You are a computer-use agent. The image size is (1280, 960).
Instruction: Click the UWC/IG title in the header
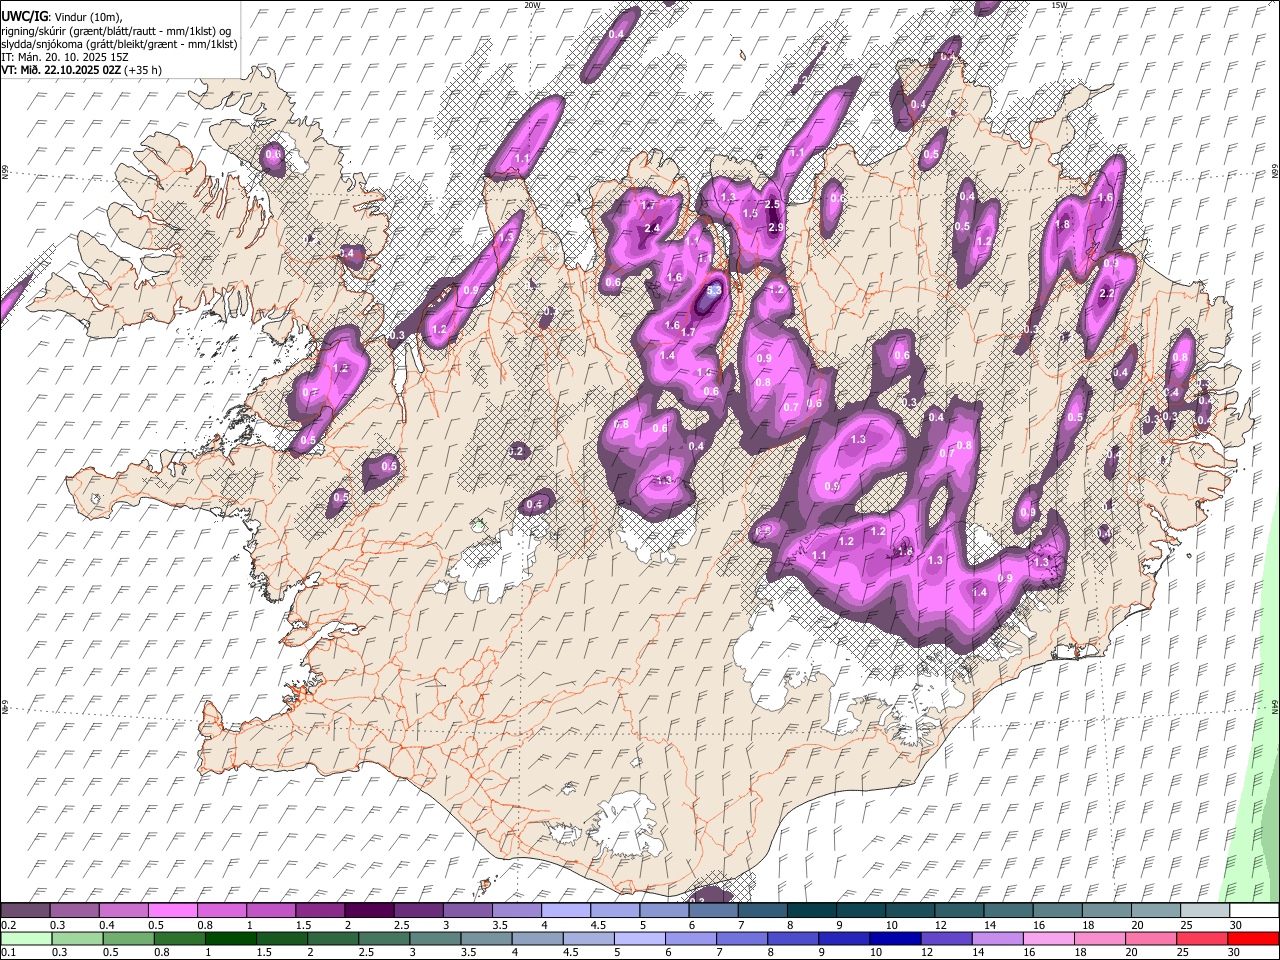[24, 16]
